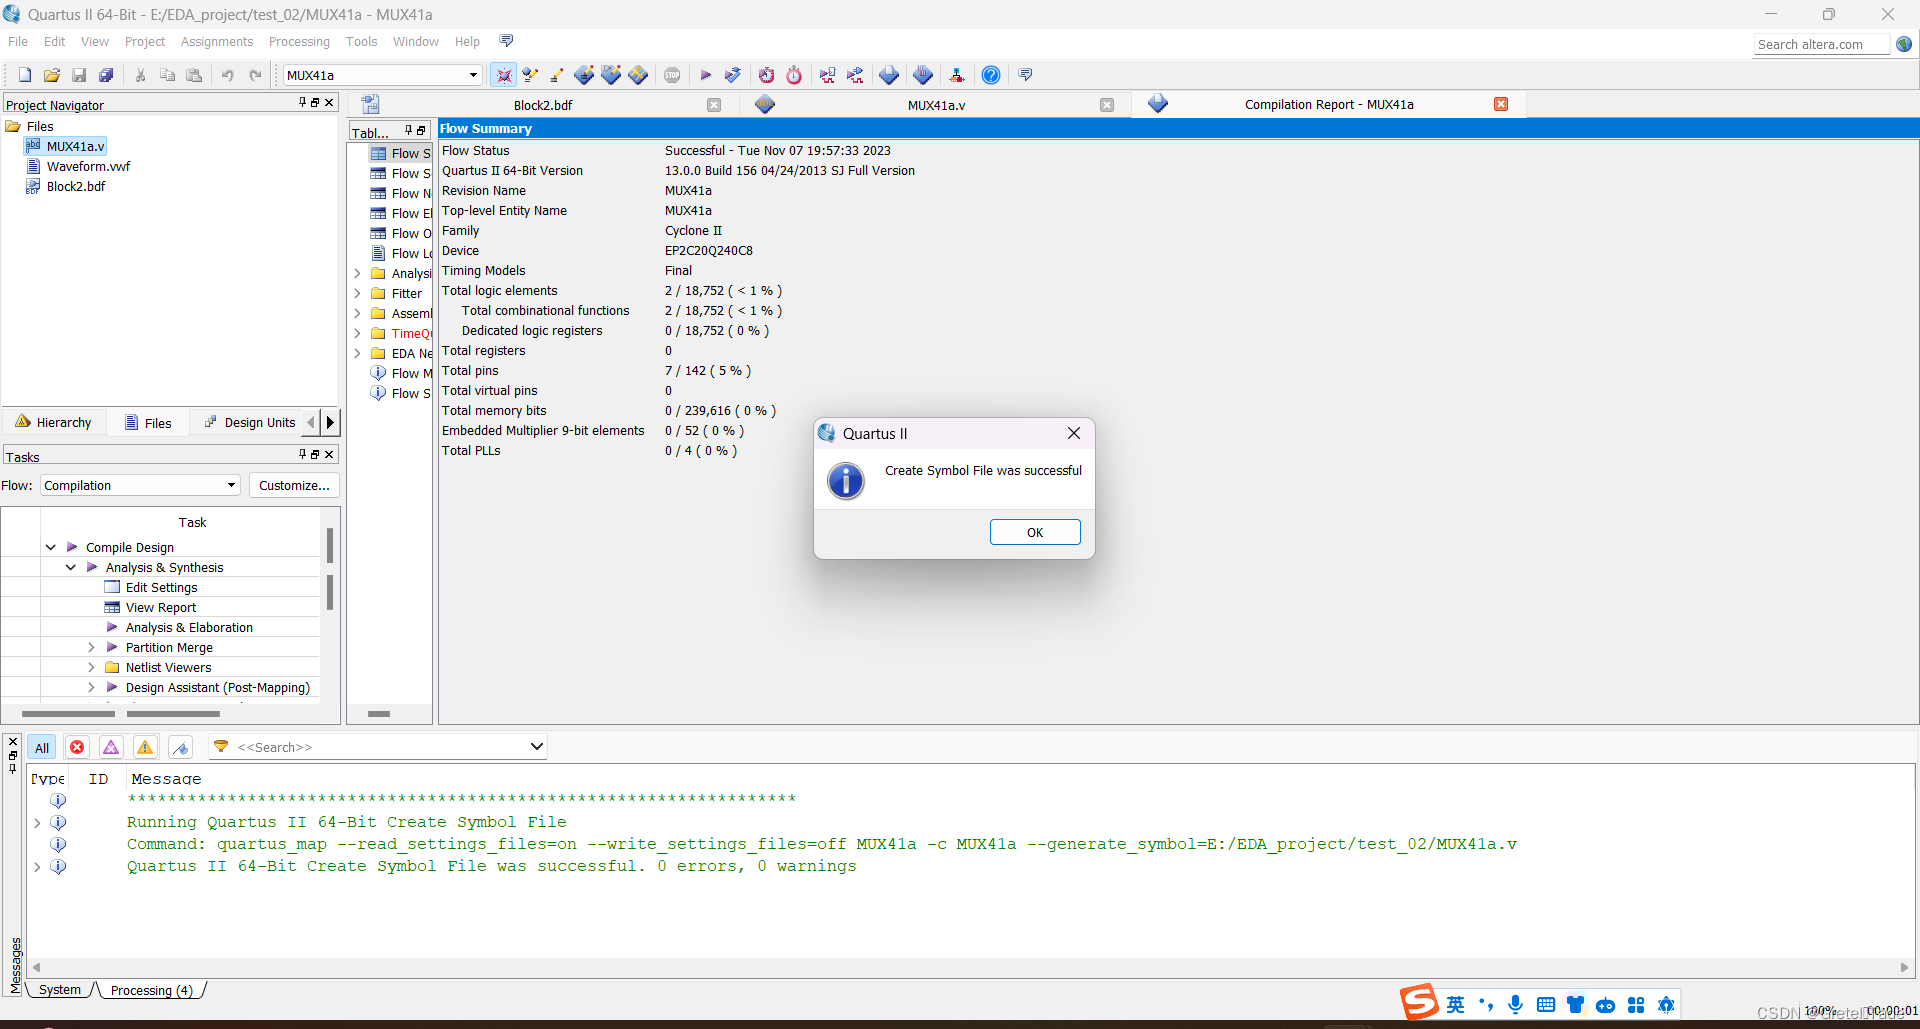Open the message search dropdown arrow

(536, 746)
